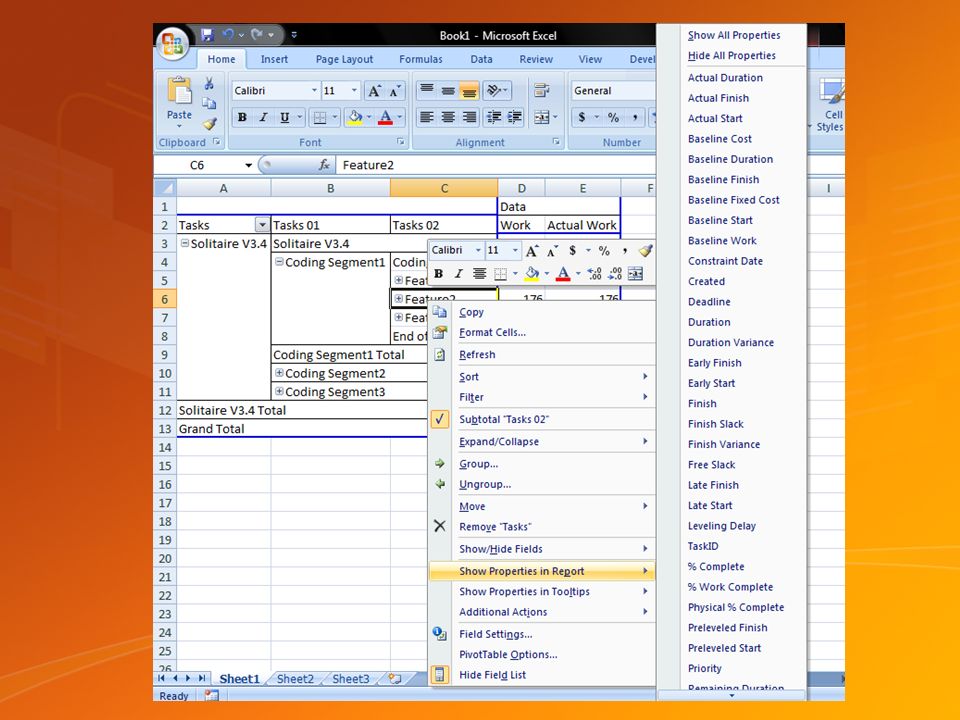
Task: Click the Cut scissors icon in Clipboard group
Action: coord(209,84)
